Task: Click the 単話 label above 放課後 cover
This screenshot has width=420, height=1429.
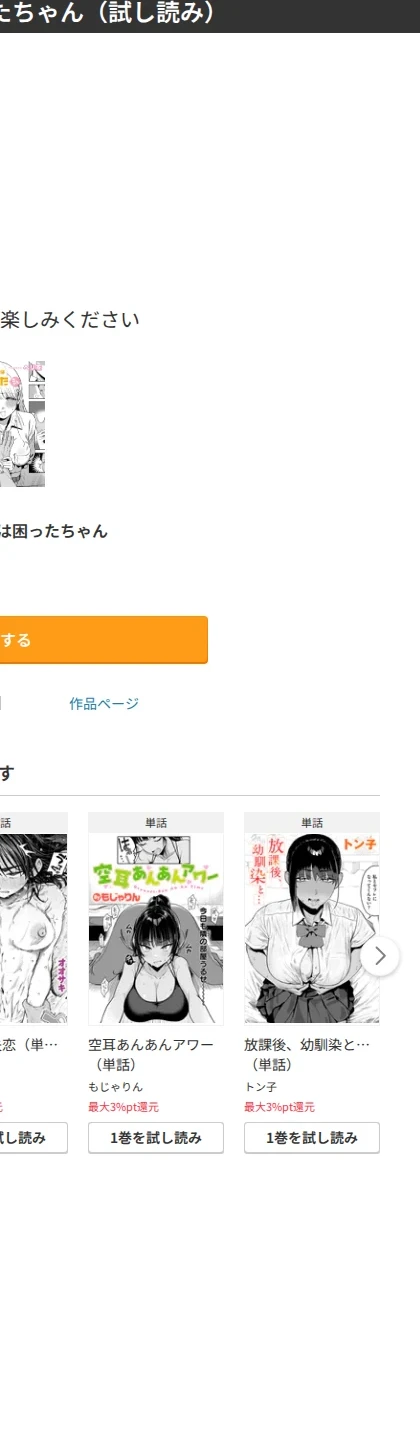Action: coord(312,823)
